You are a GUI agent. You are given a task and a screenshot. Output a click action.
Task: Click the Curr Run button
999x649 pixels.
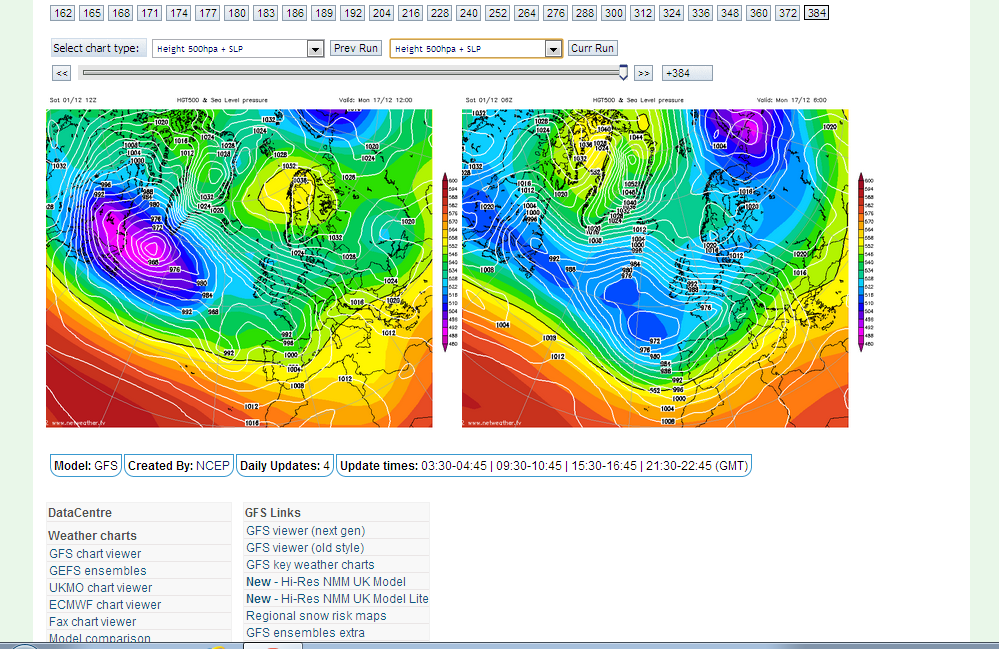pyautogui.click(x=593, y=48)
